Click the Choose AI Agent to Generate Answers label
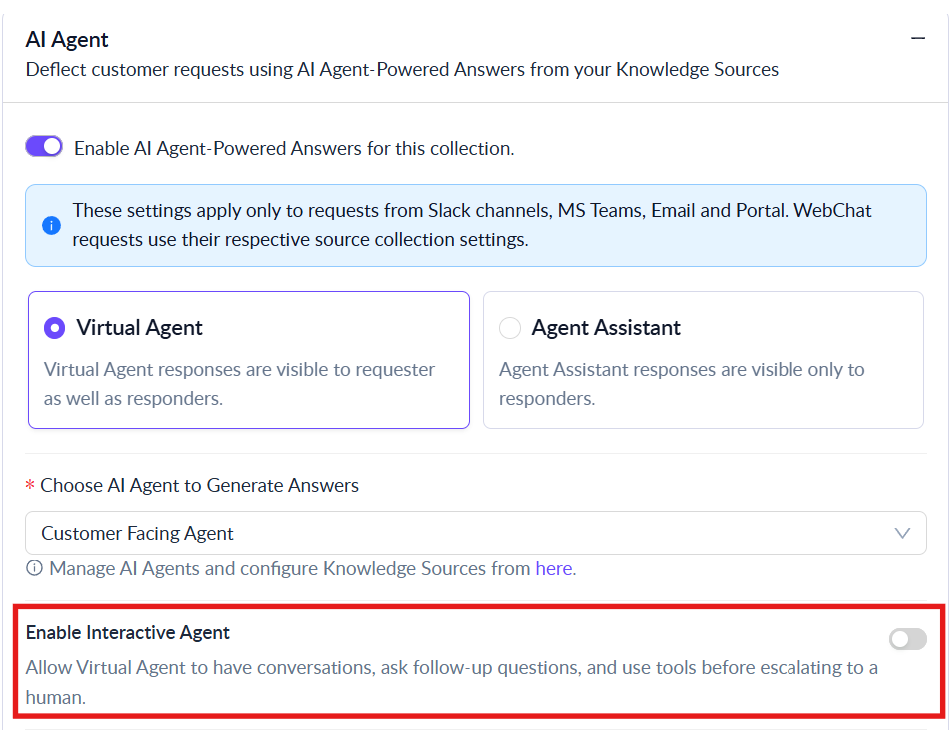Viewport: 950px width, 730px height. click(199, 485)
